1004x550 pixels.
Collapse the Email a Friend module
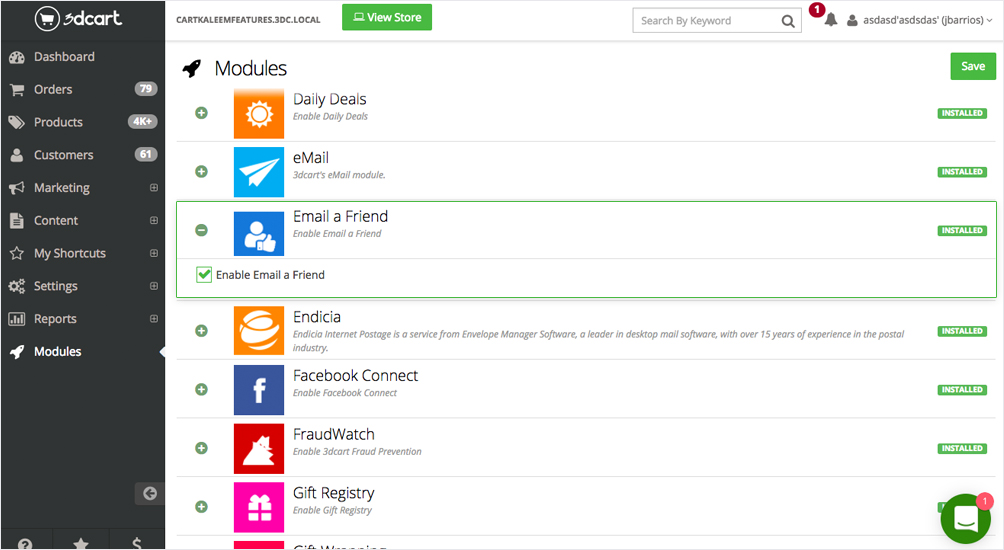tap(201, 231)
